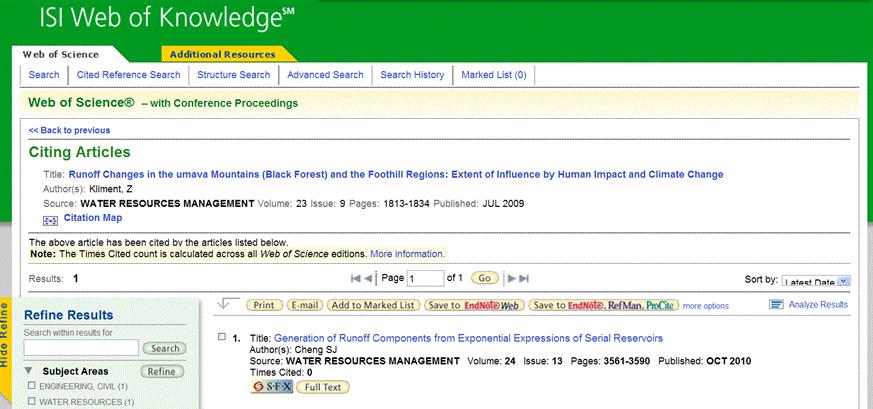Screen dimensions: 873x409
Task: Click the E-mail button
Action: [305, 305]
